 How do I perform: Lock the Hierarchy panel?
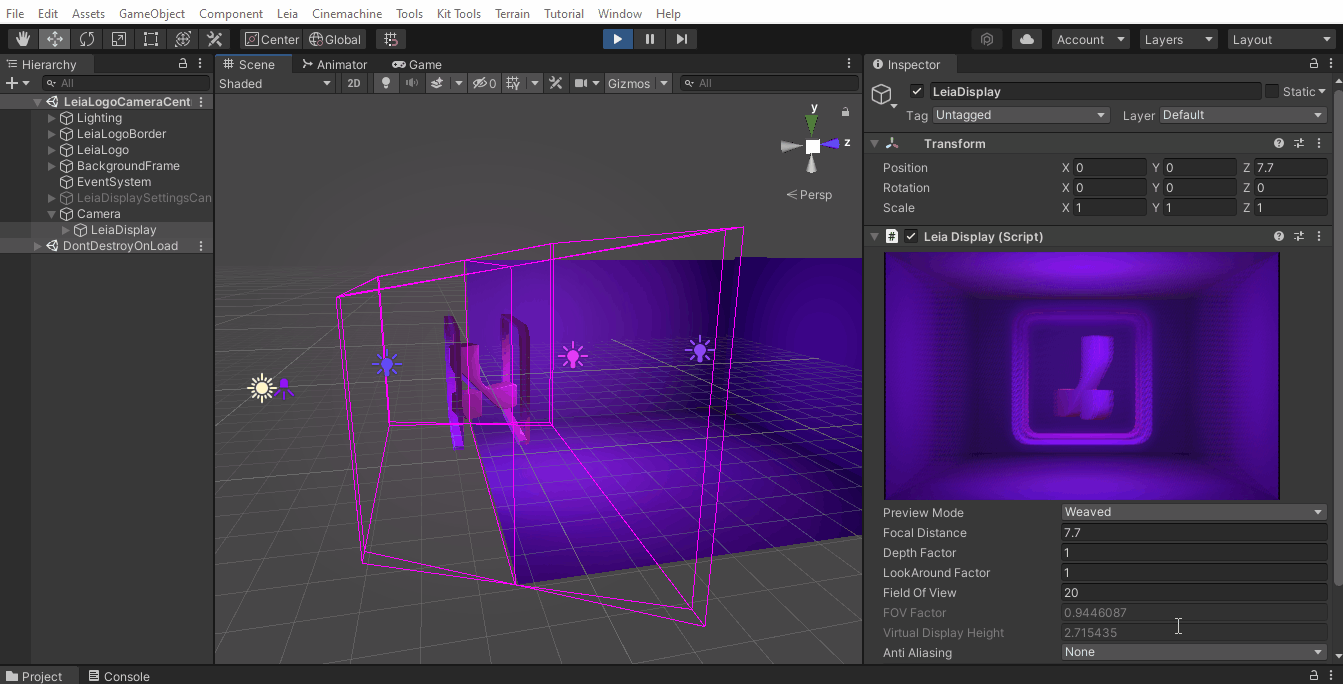pos(182,63)
